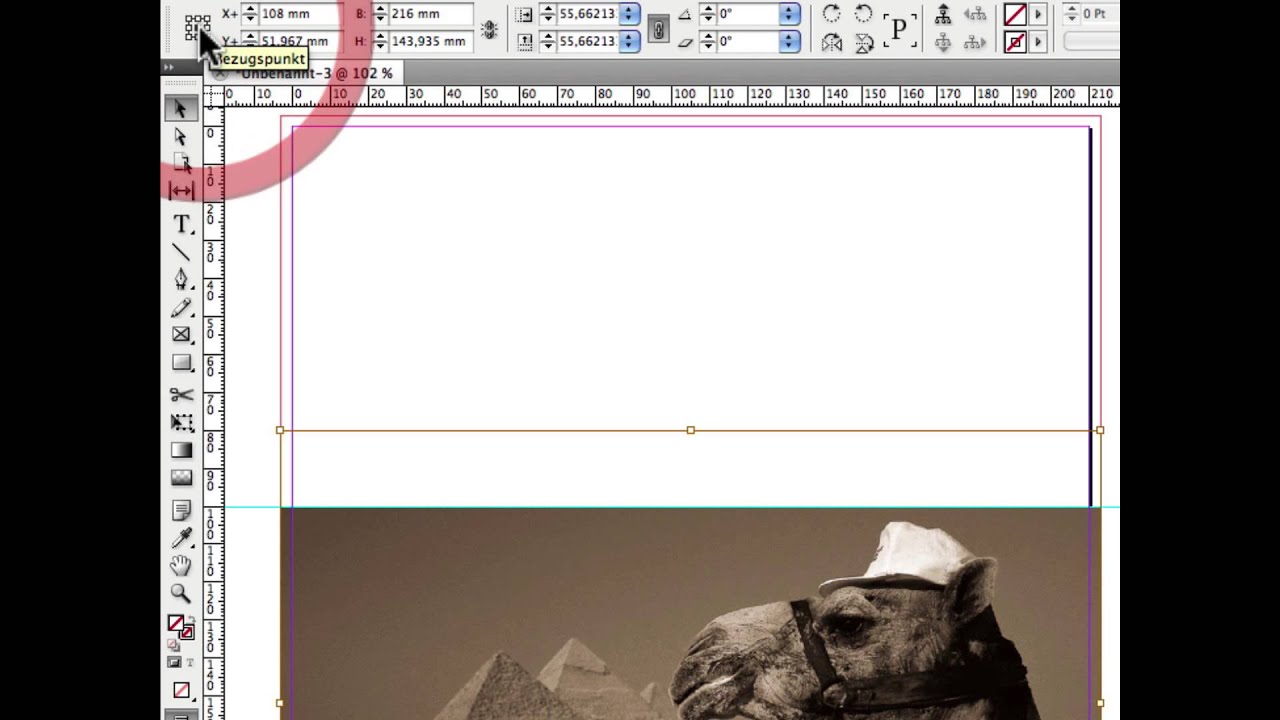Image resolution: width=1280 pixels, height=720 pixels.
Task: Click the stroke color swatch in control panel
Action: [1015, 42]
